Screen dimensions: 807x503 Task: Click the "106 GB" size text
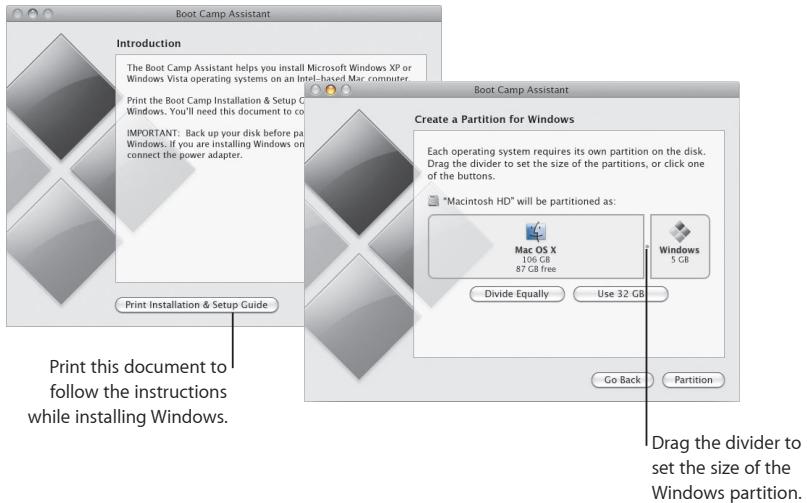click(x=536, y=259)
